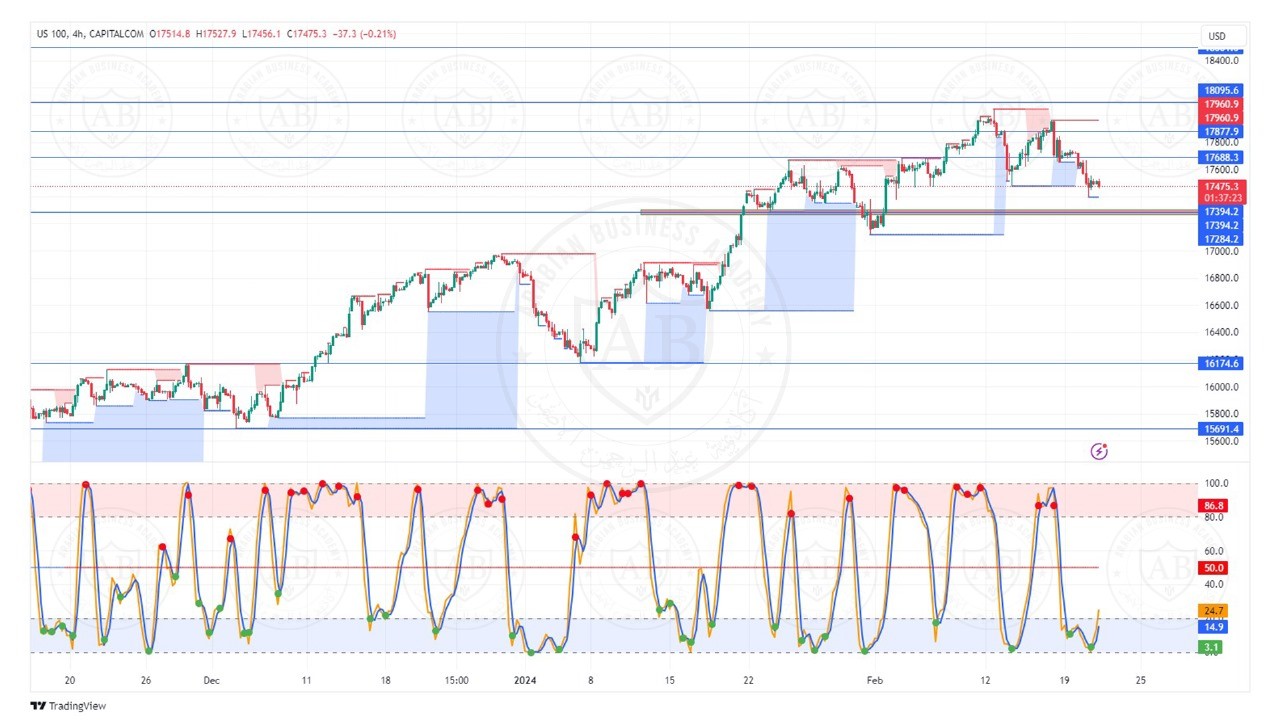
Task: Click the 25 date on time axis
Action: [x=1141, y=680]
